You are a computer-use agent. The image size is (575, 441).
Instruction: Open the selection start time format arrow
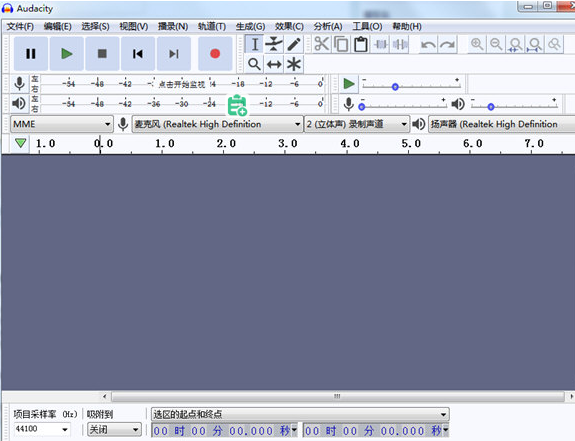[x=294, y=430]
